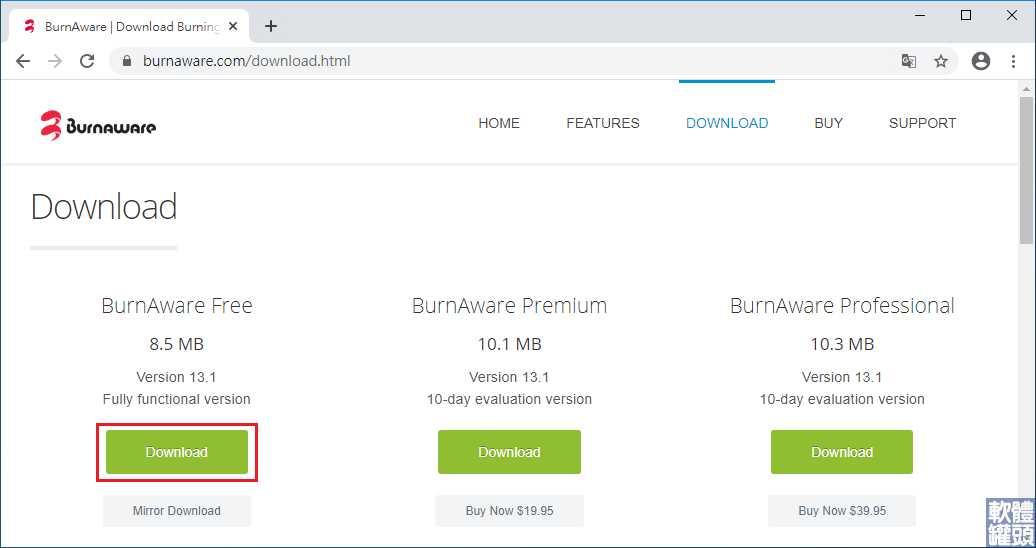Download BurnAware Professional with green button
Screen dimensions: 1036x548
[842, 452]
